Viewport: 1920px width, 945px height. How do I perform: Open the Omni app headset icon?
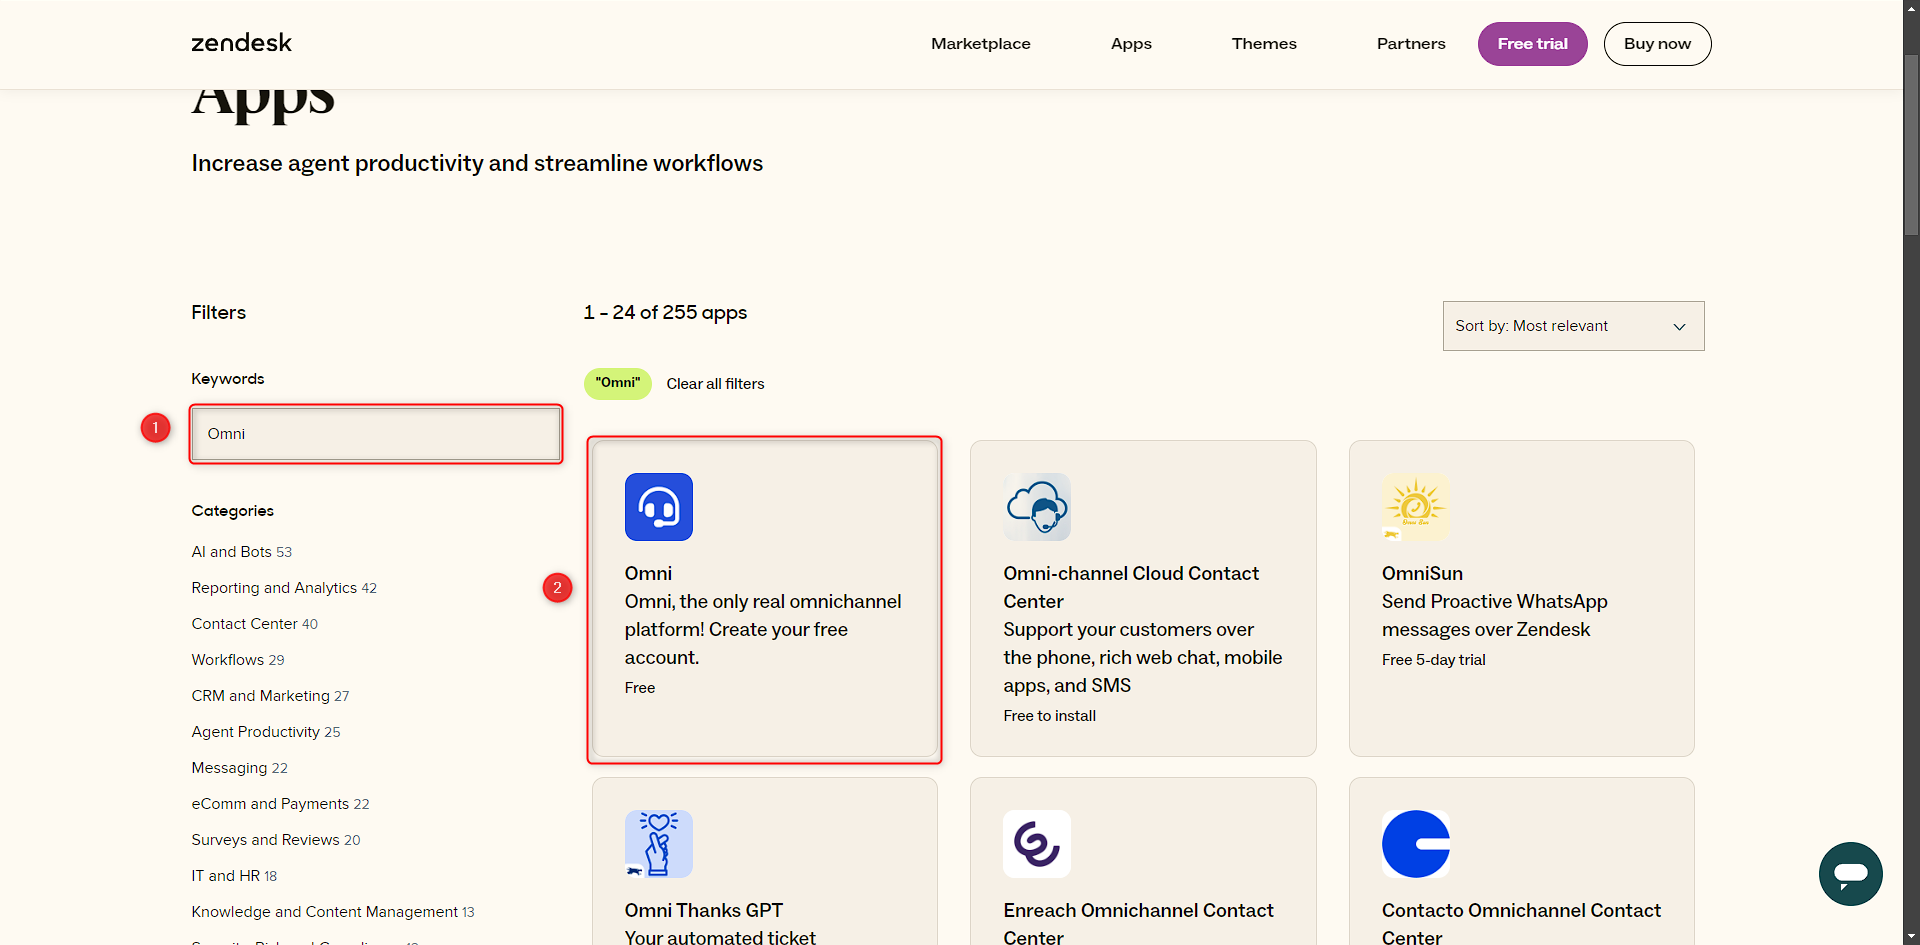(659, 507)
